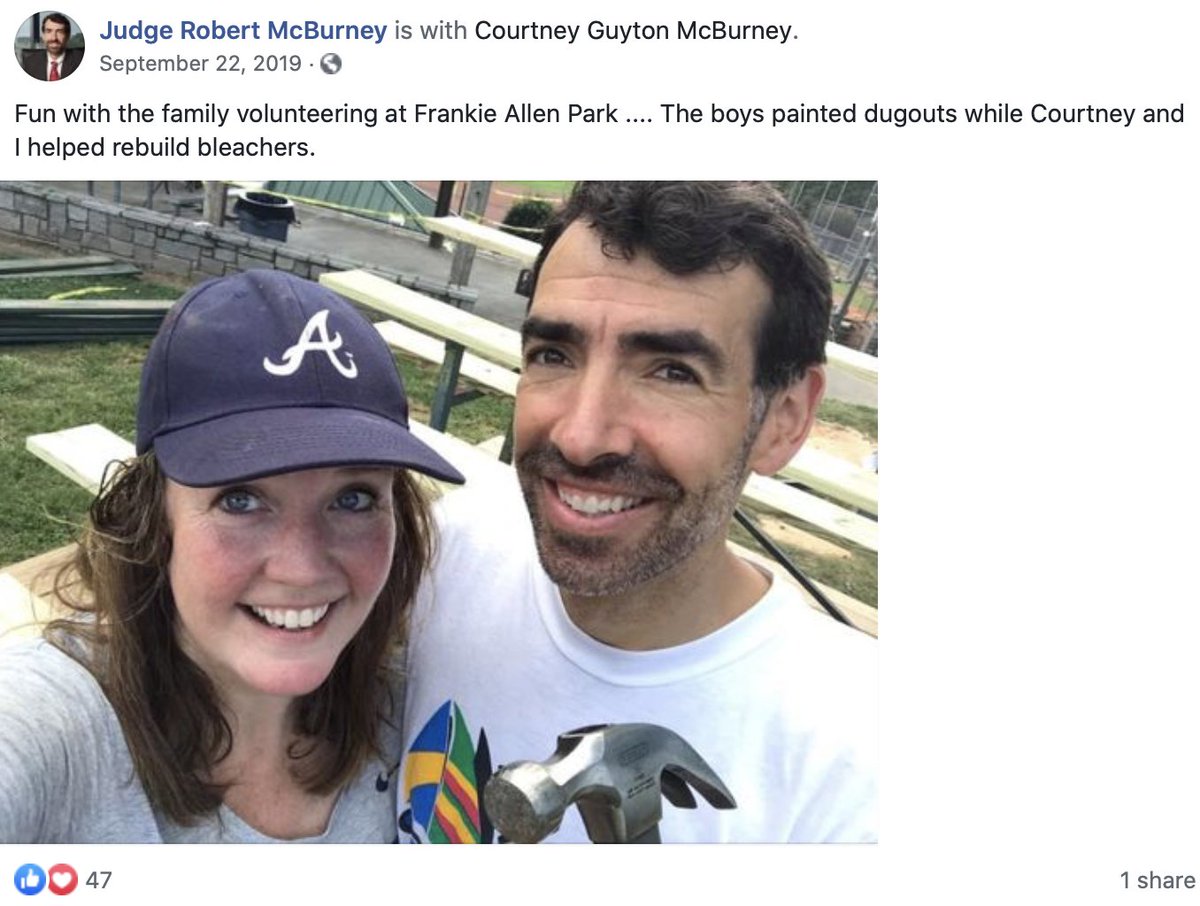Click the navy cap brim in photo

pos(300,452)
